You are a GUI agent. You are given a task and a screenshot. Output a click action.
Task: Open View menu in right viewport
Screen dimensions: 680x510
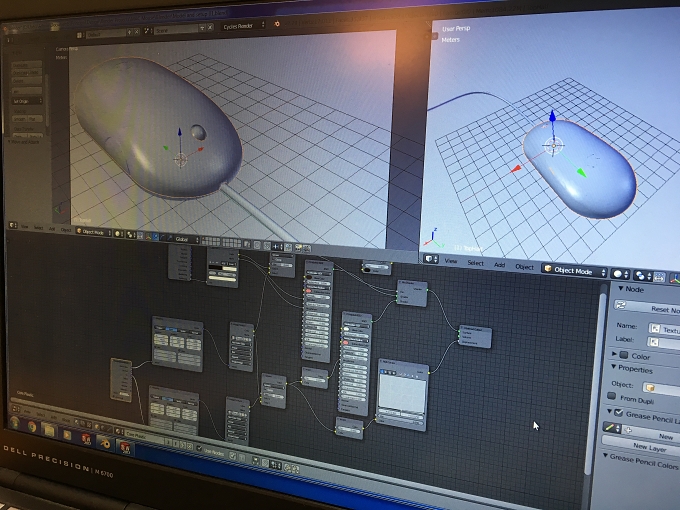click(451, 261)
